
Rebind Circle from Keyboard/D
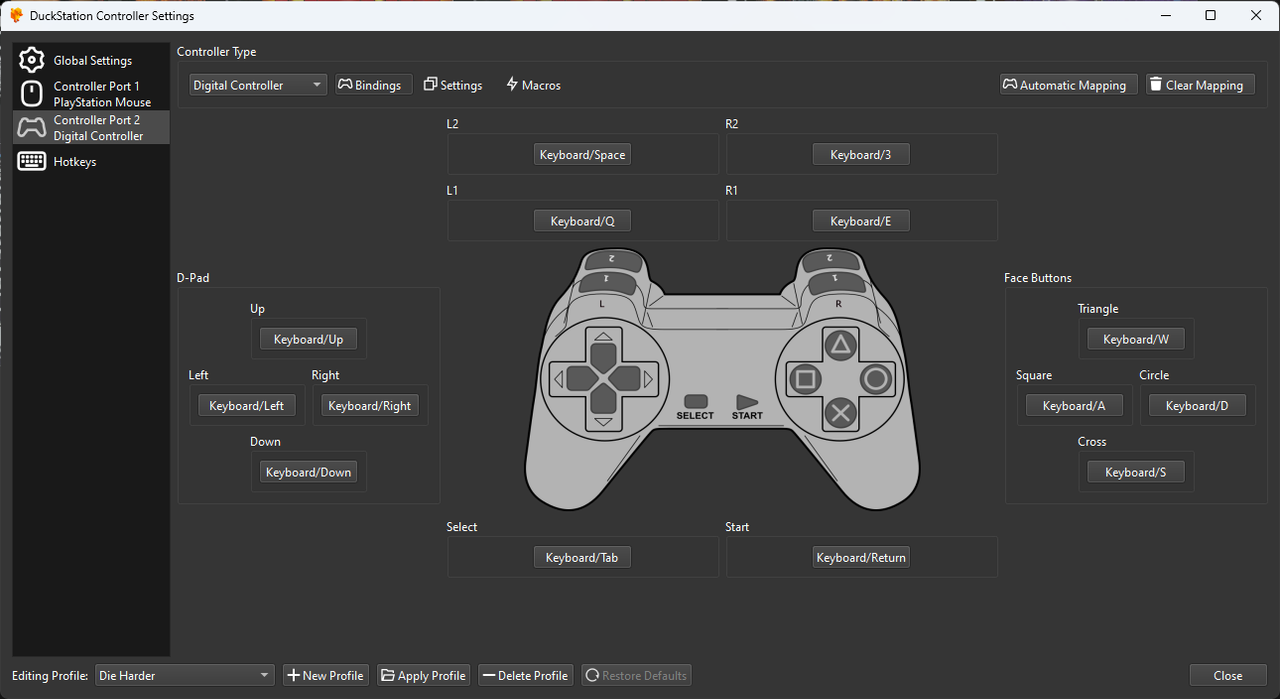[1197, 405]
